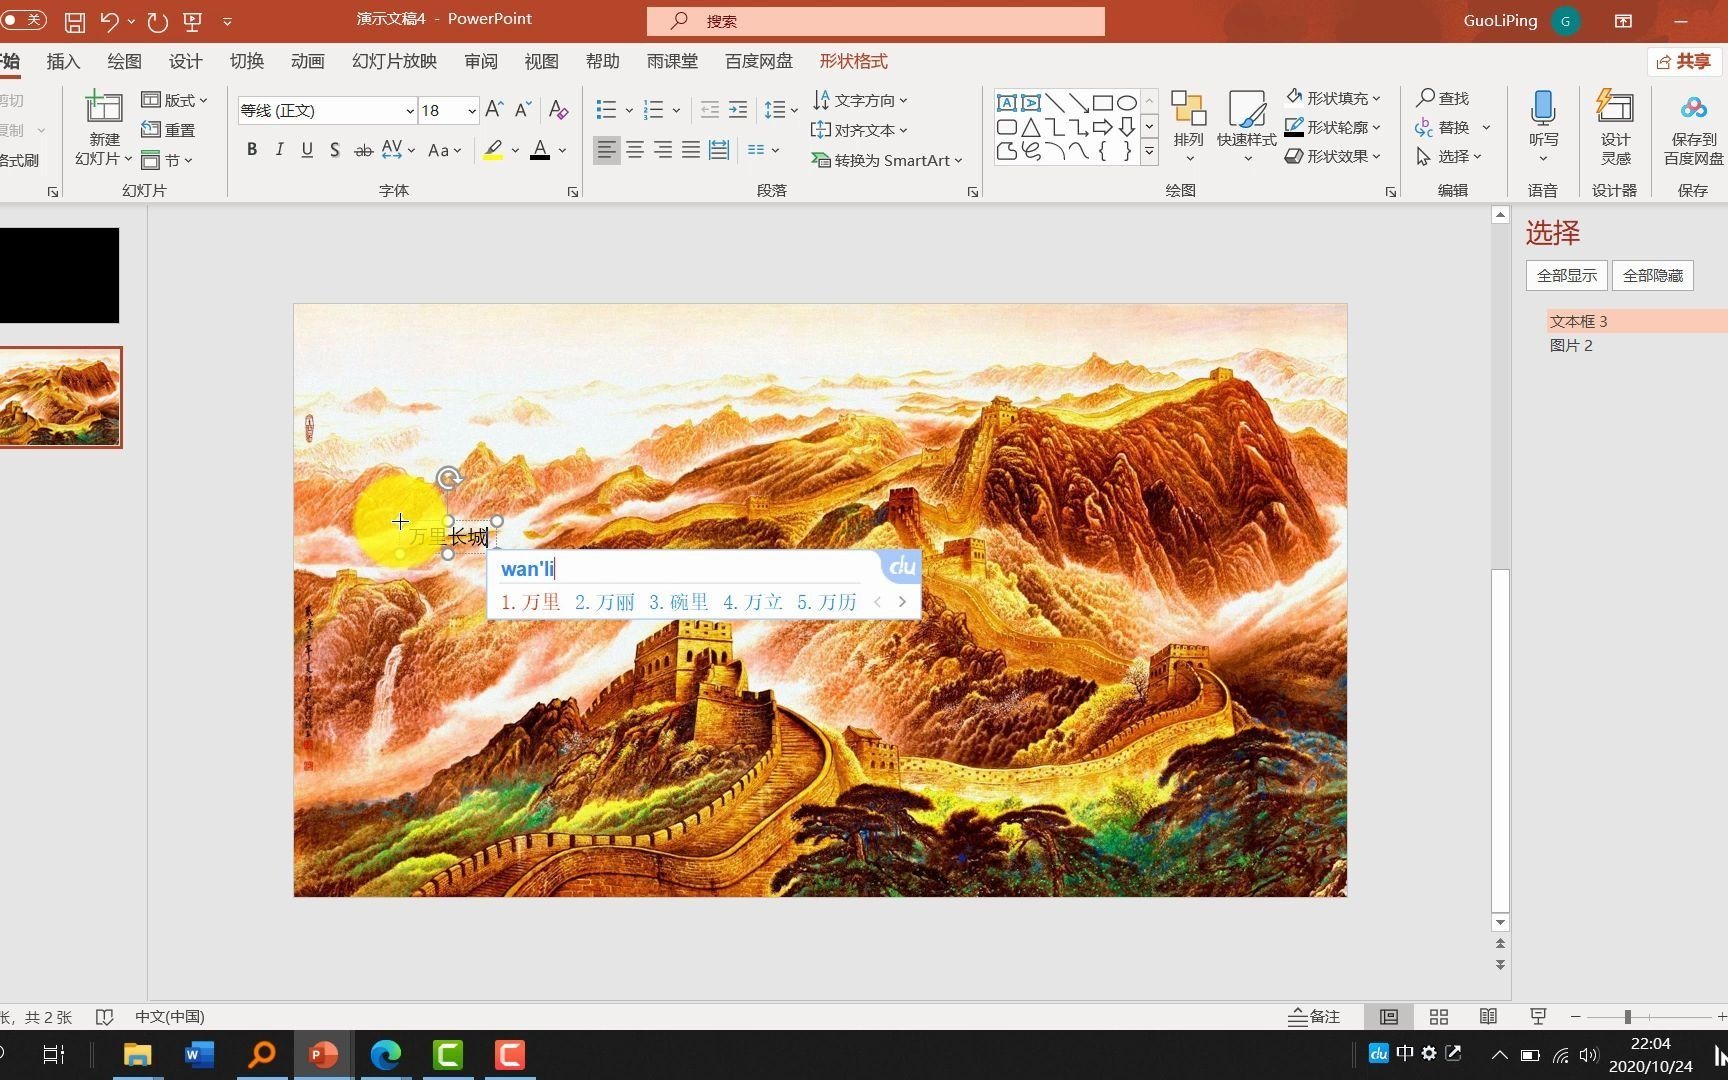Toggle Notes pane in status bar
Viewport: 1728px width, 1080px height.
1314,1017
